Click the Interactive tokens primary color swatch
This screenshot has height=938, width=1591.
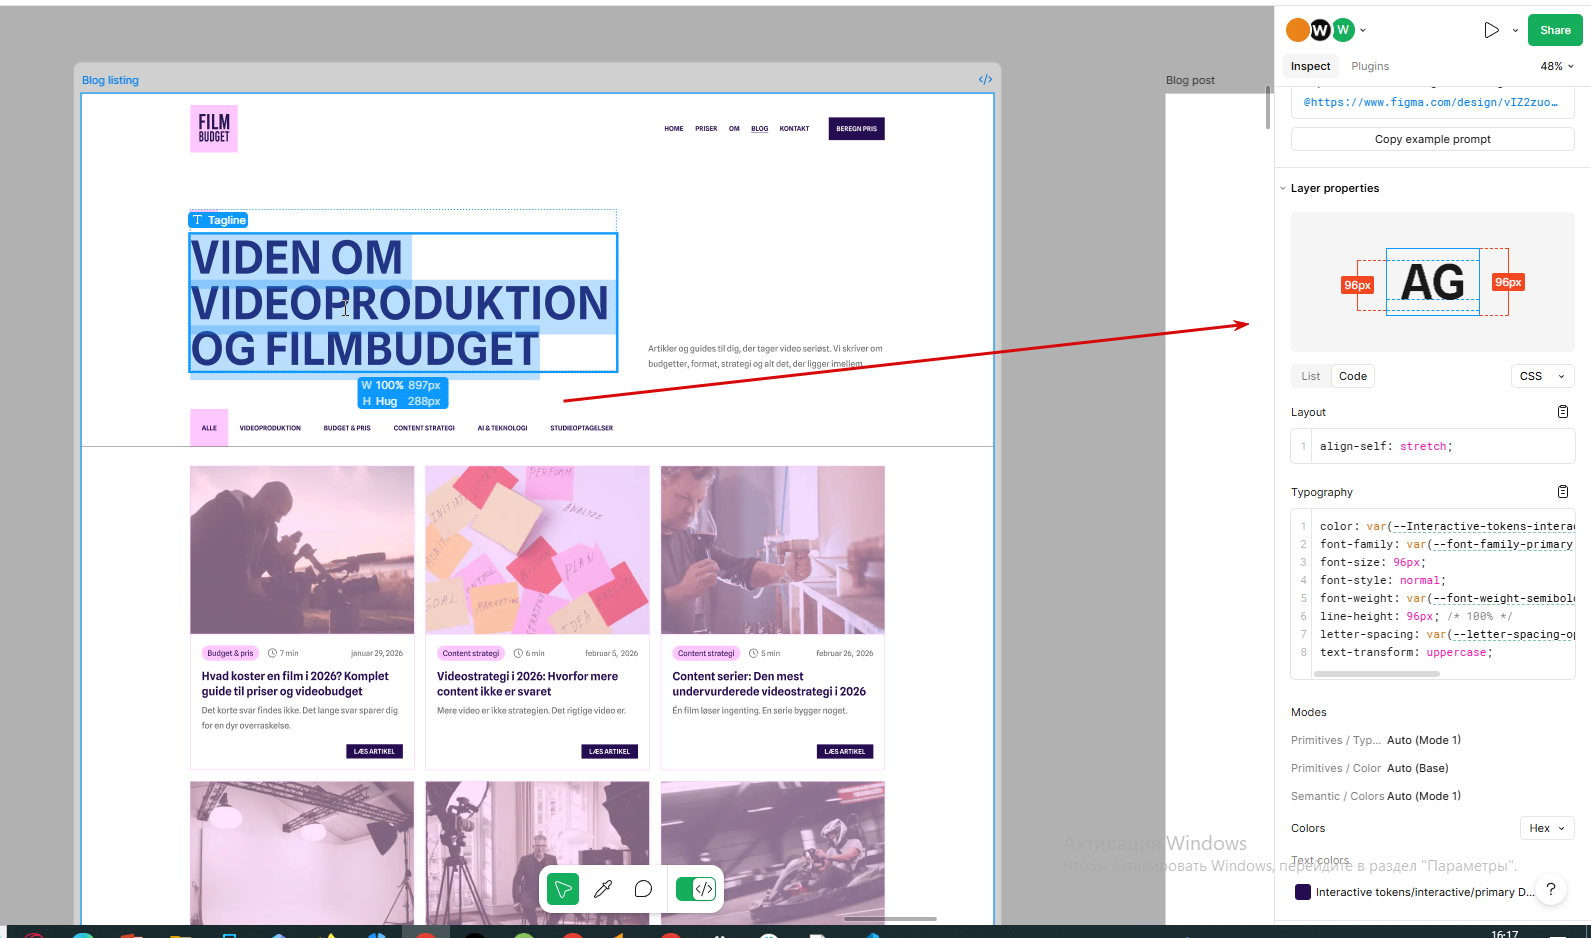[1303, 892]
